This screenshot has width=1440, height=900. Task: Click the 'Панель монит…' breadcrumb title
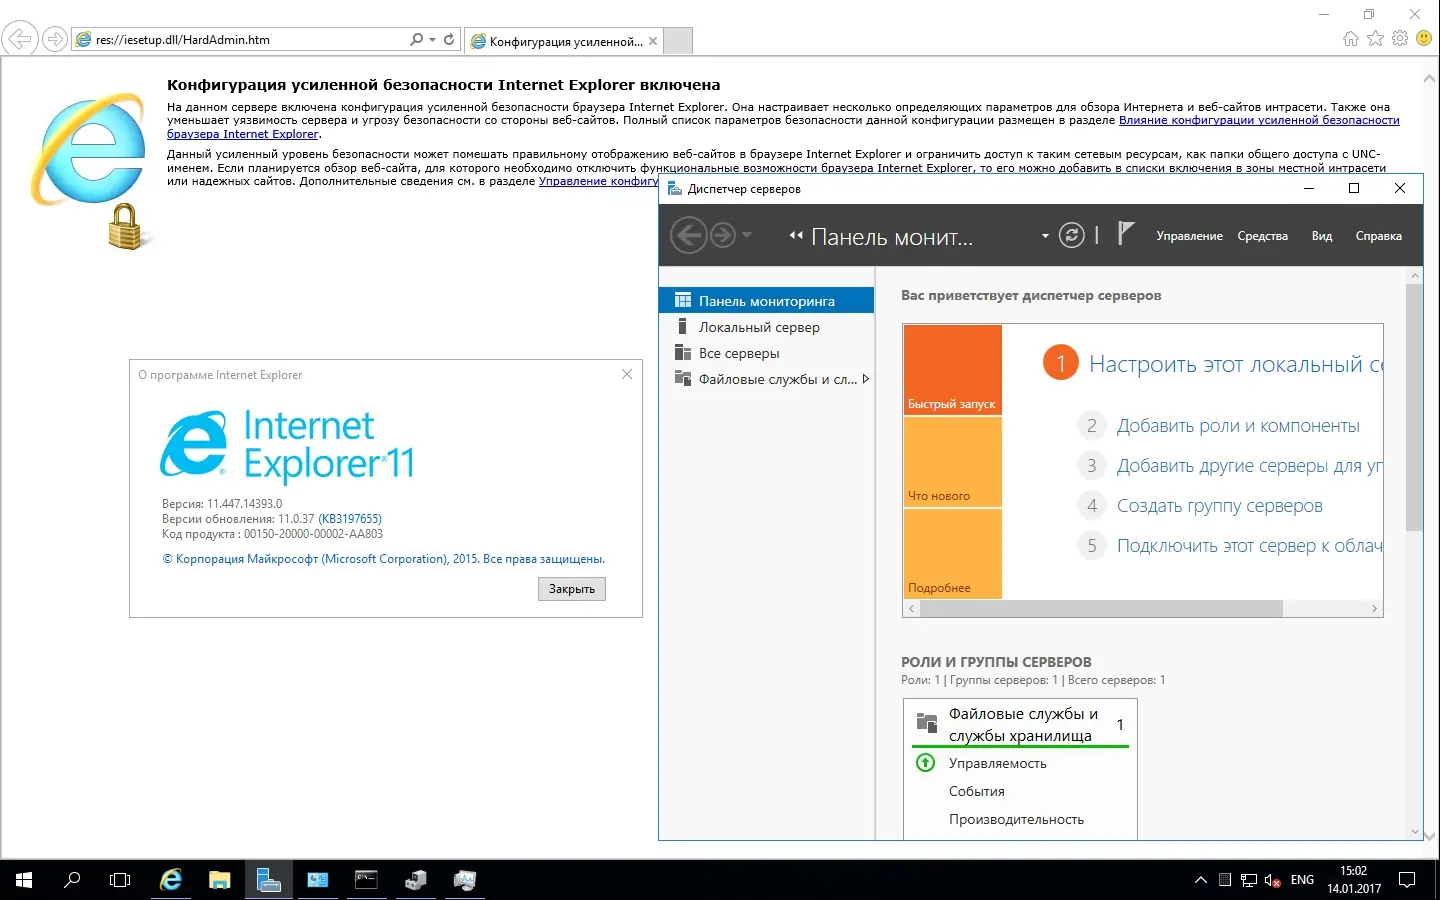[892, 237]
